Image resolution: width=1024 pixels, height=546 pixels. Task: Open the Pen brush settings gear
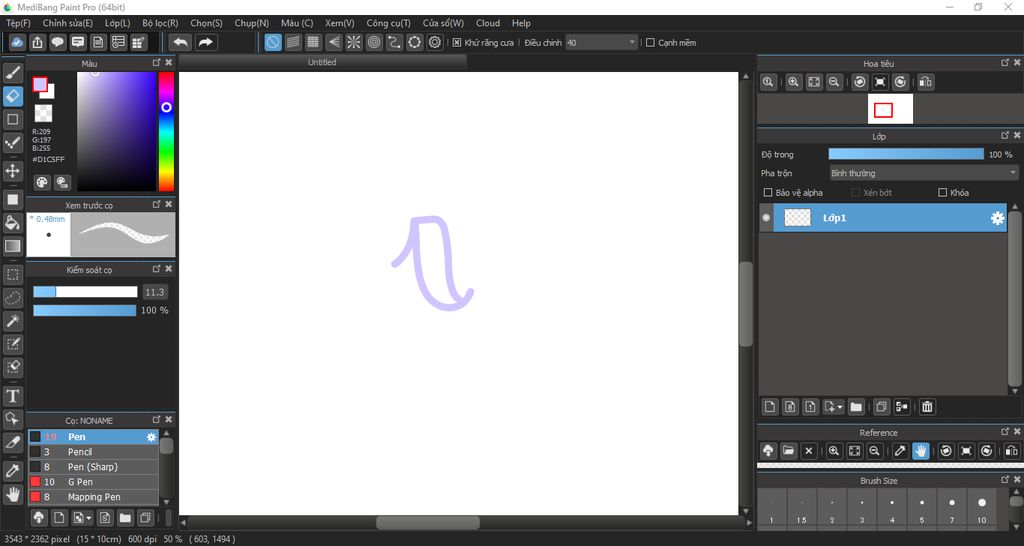click(152, 437)
